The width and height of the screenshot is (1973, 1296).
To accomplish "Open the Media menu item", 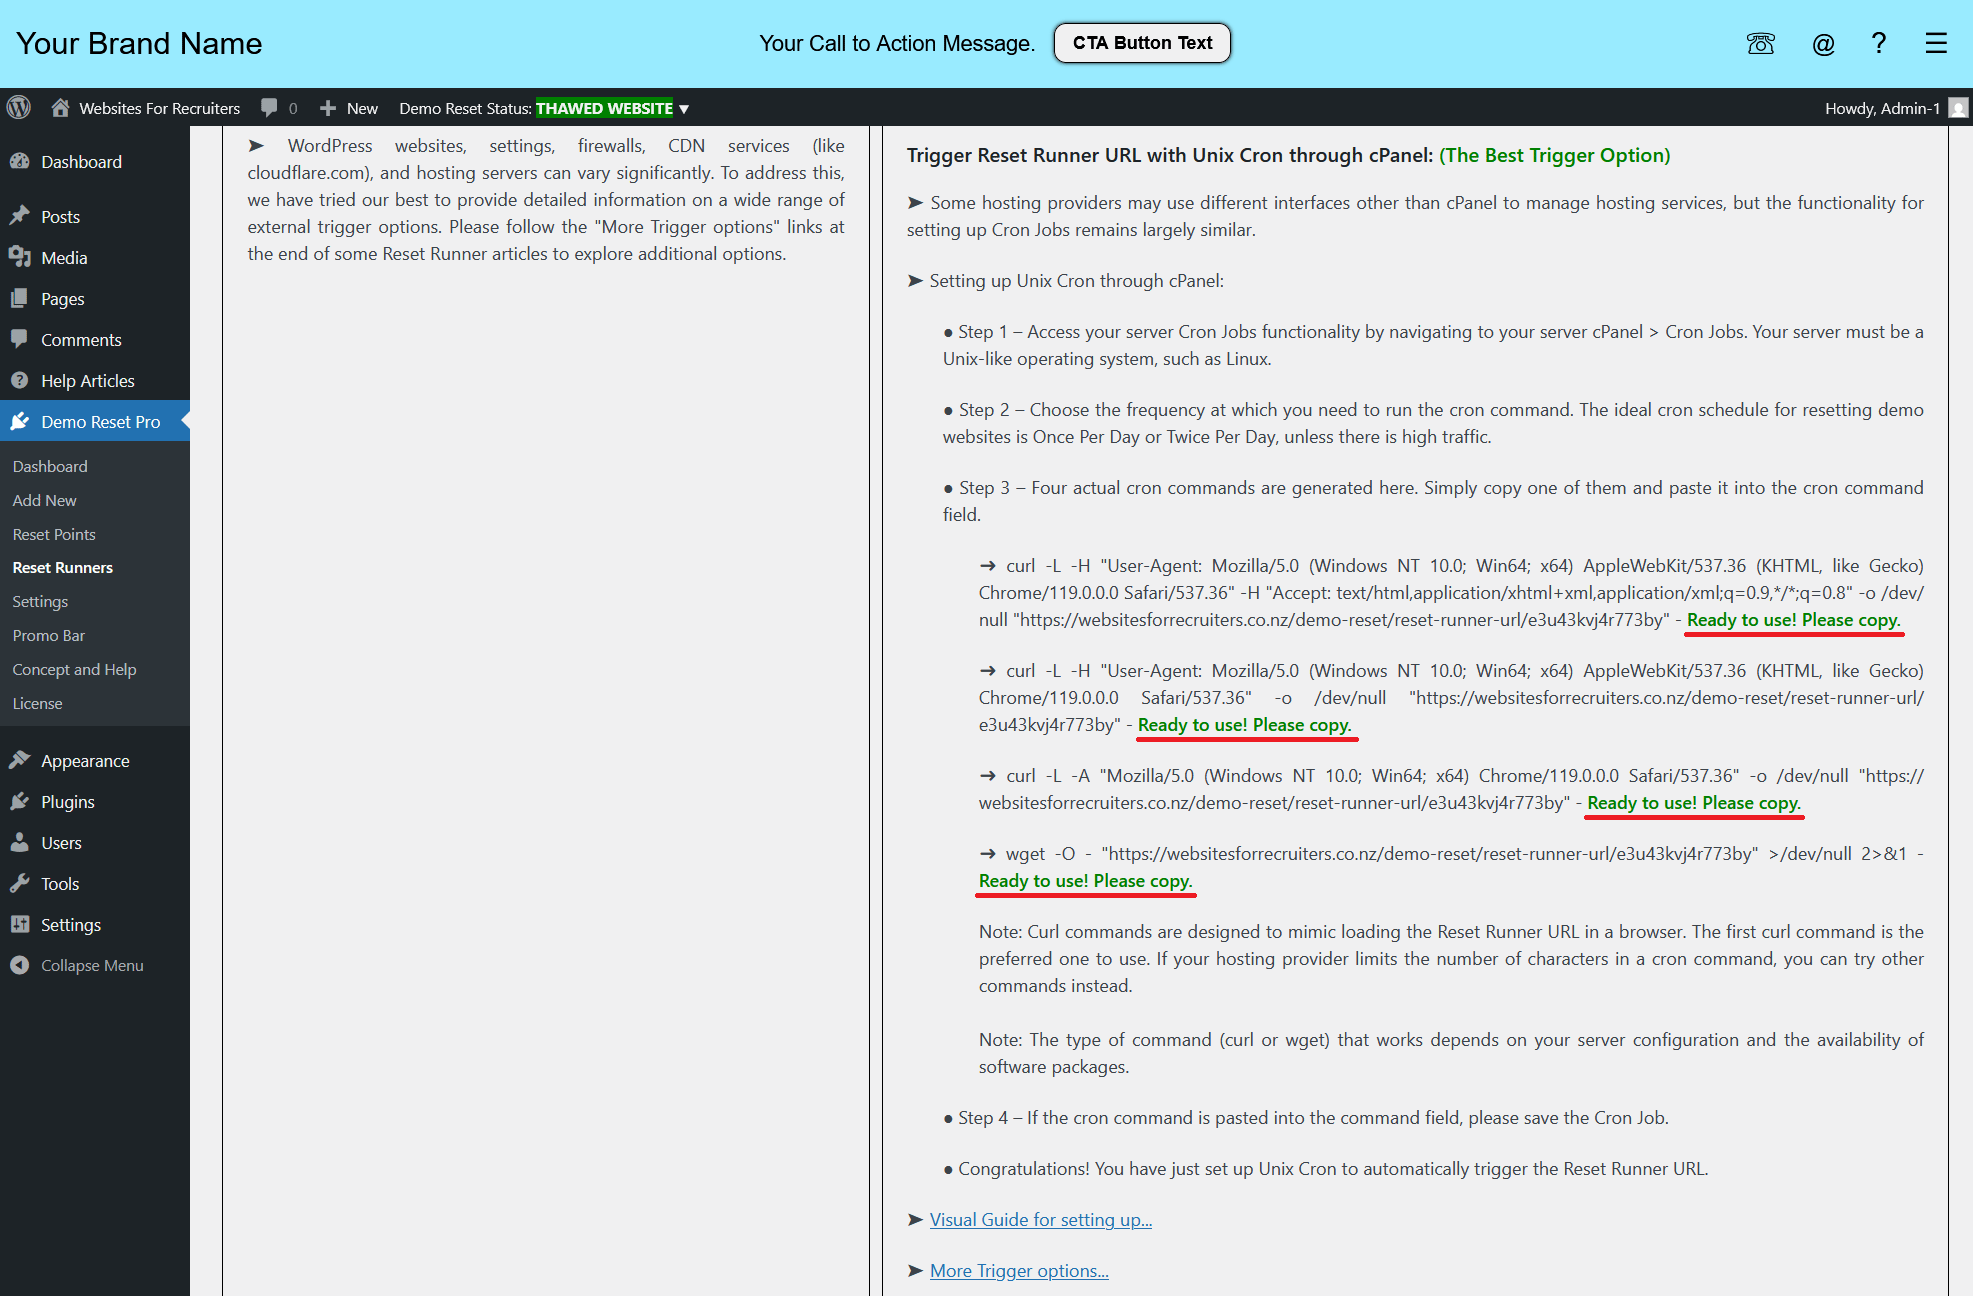I will point(64,257).
